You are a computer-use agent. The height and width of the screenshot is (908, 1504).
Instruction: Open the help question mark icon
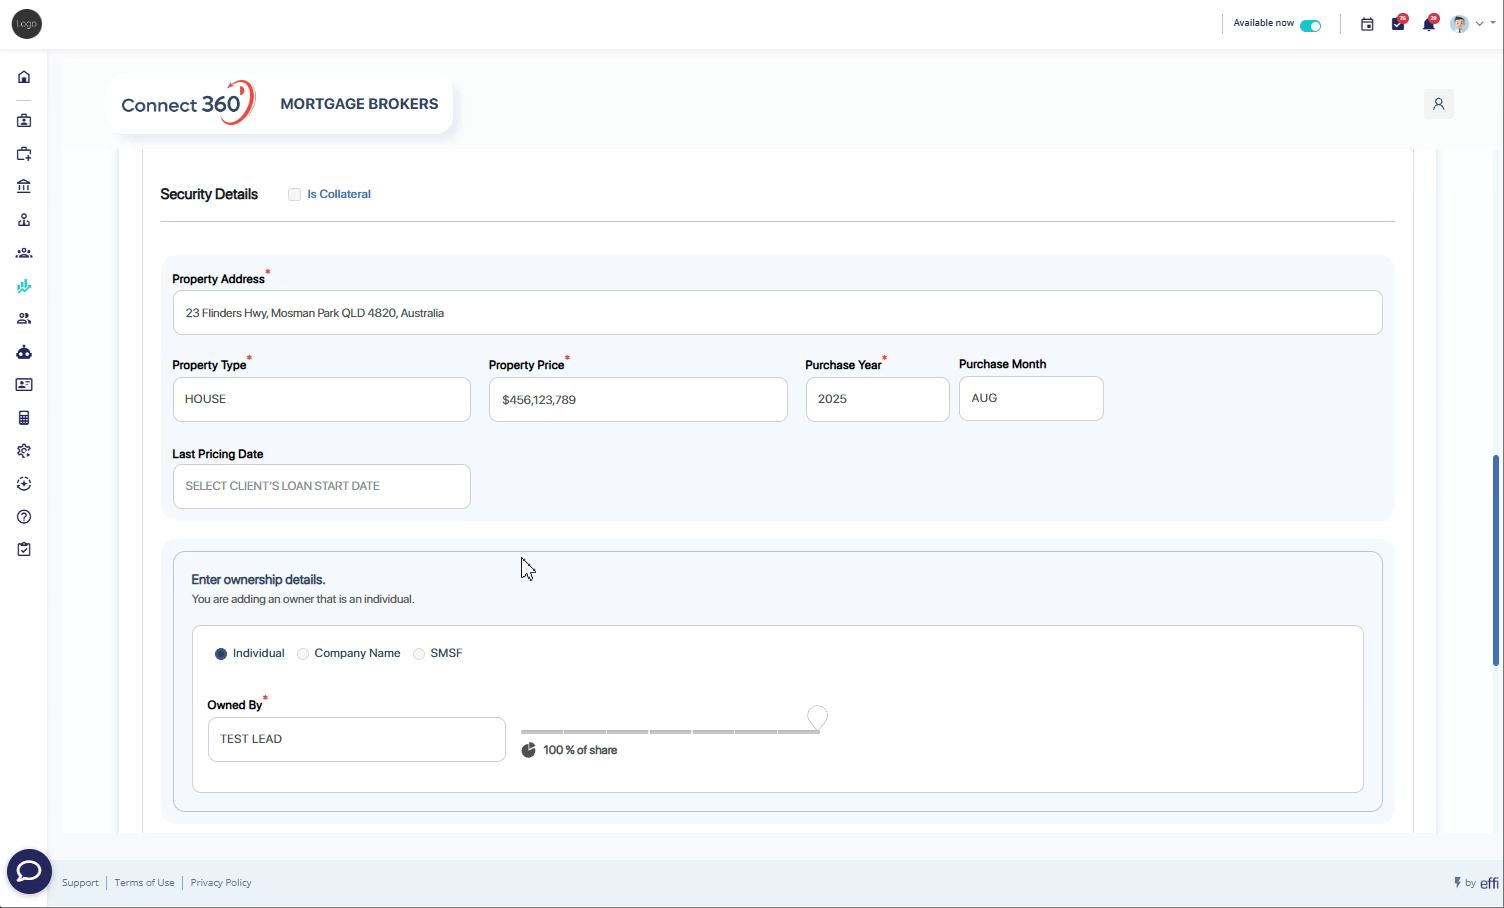(x=24, y=517)
